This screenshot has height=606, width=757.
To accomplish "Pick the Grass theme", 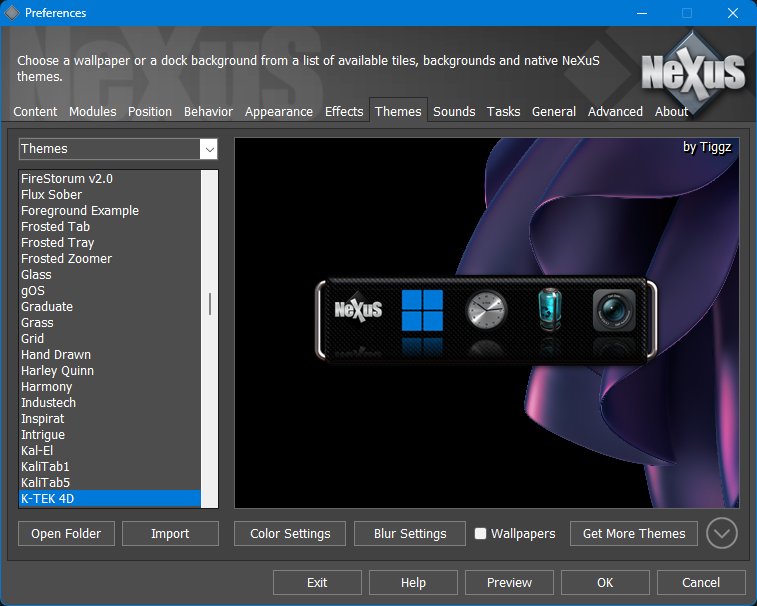I will tap(110, 323).
